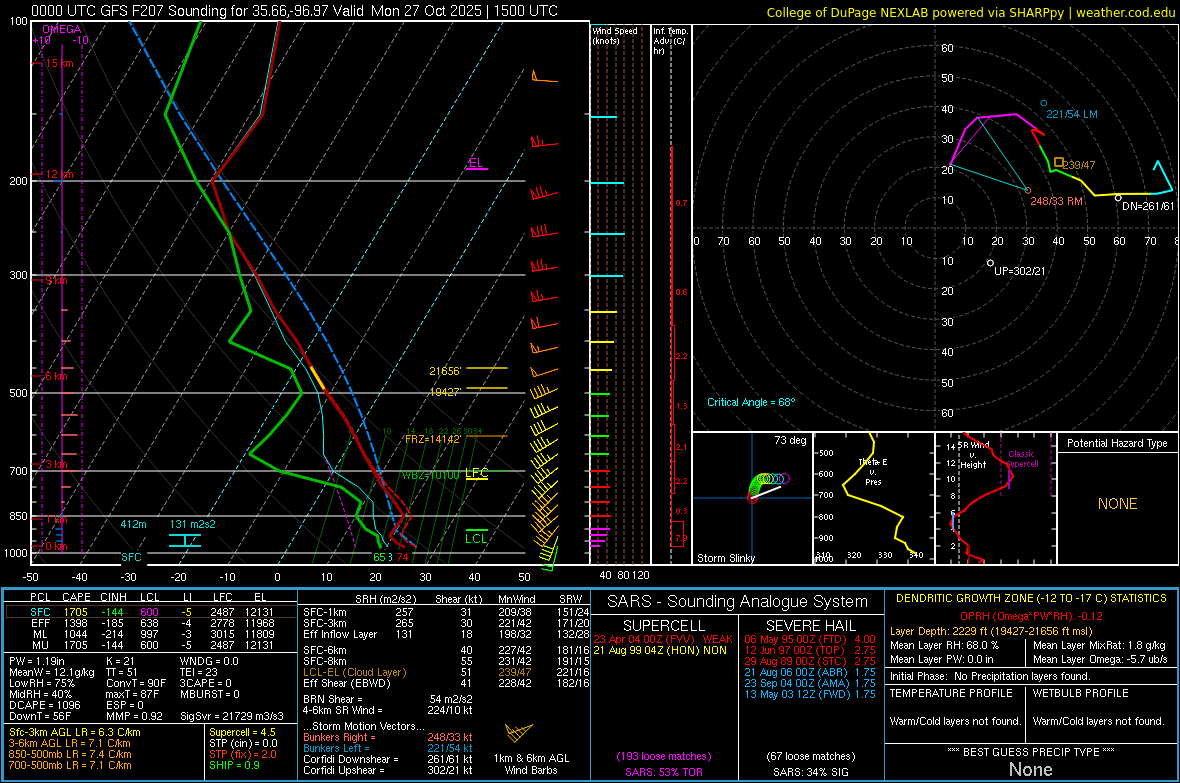The height and width of the screenshot is (783, 1180).
Task: Click the '73 deg' value in Storm Slinky
Action: 790,440
